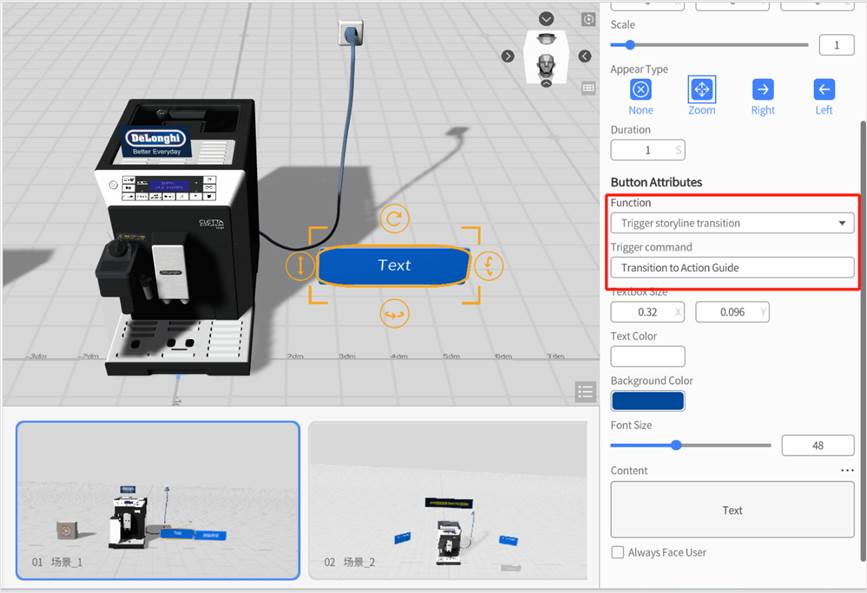Image resolution: width=867 pixels, height=593 pixels.
Task: Click the focus view icon at viewport top-right
Action: click(588, 19)
